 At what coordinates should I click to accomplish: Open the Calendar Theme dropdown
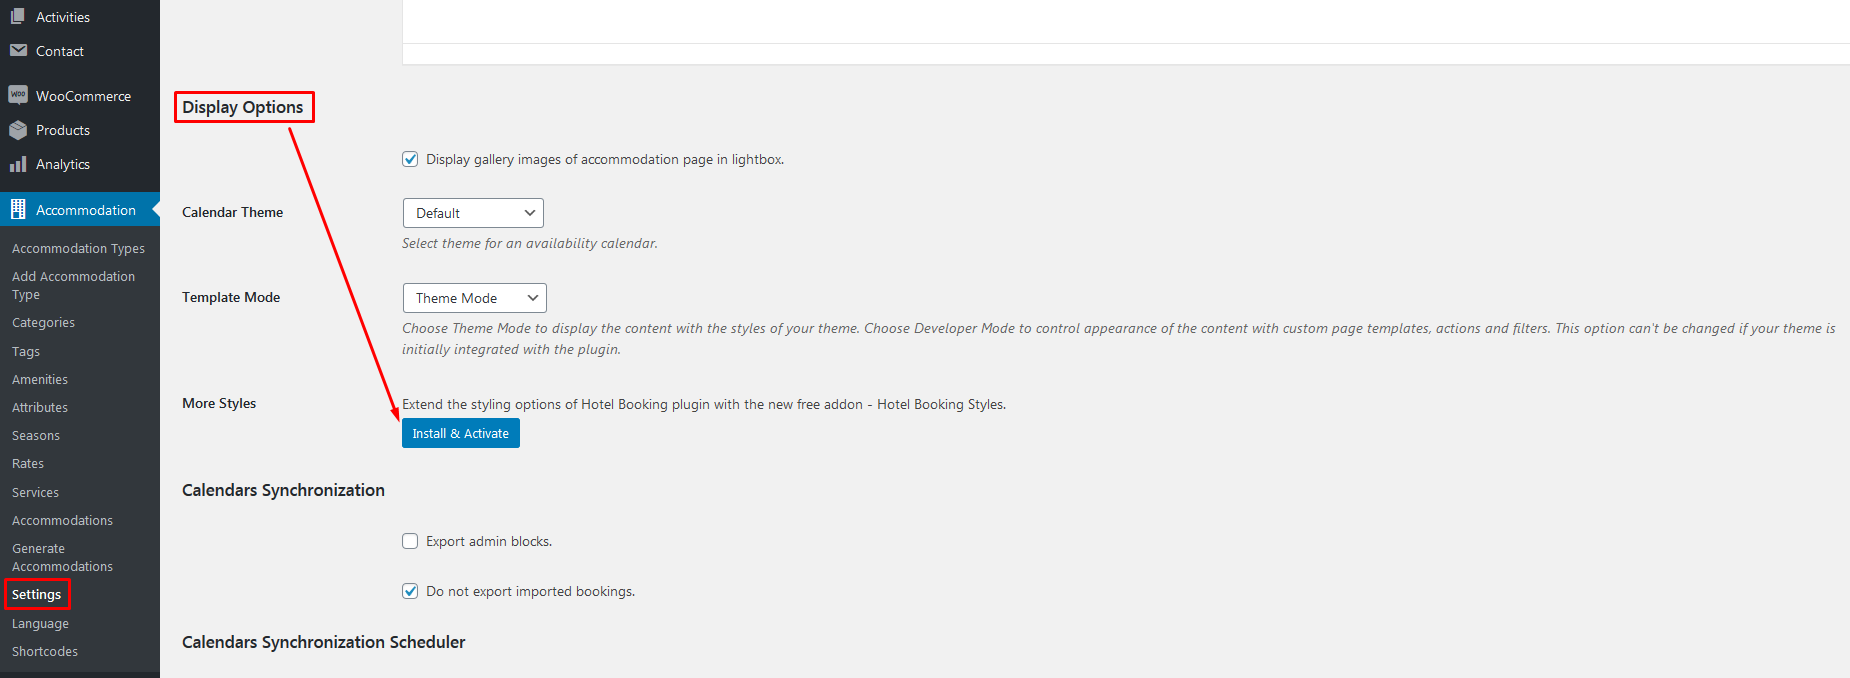point(473,213)
